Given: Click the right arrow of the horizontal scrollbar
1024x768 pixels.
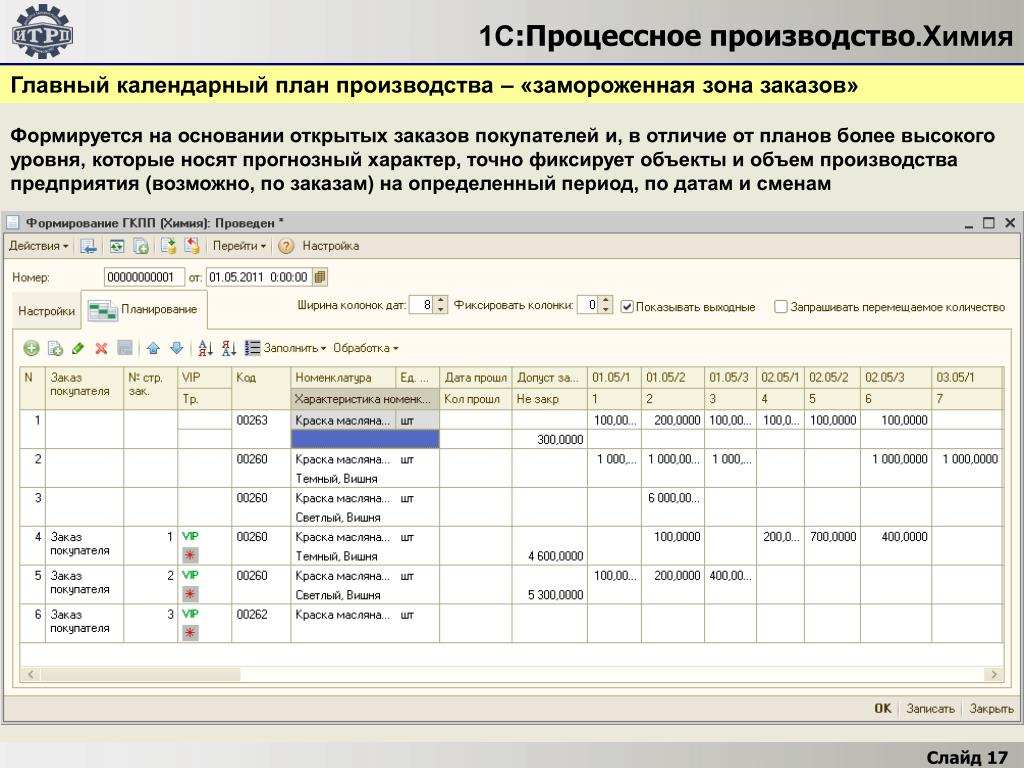Looking at the screenshot, I should click(x=994, y=674).
